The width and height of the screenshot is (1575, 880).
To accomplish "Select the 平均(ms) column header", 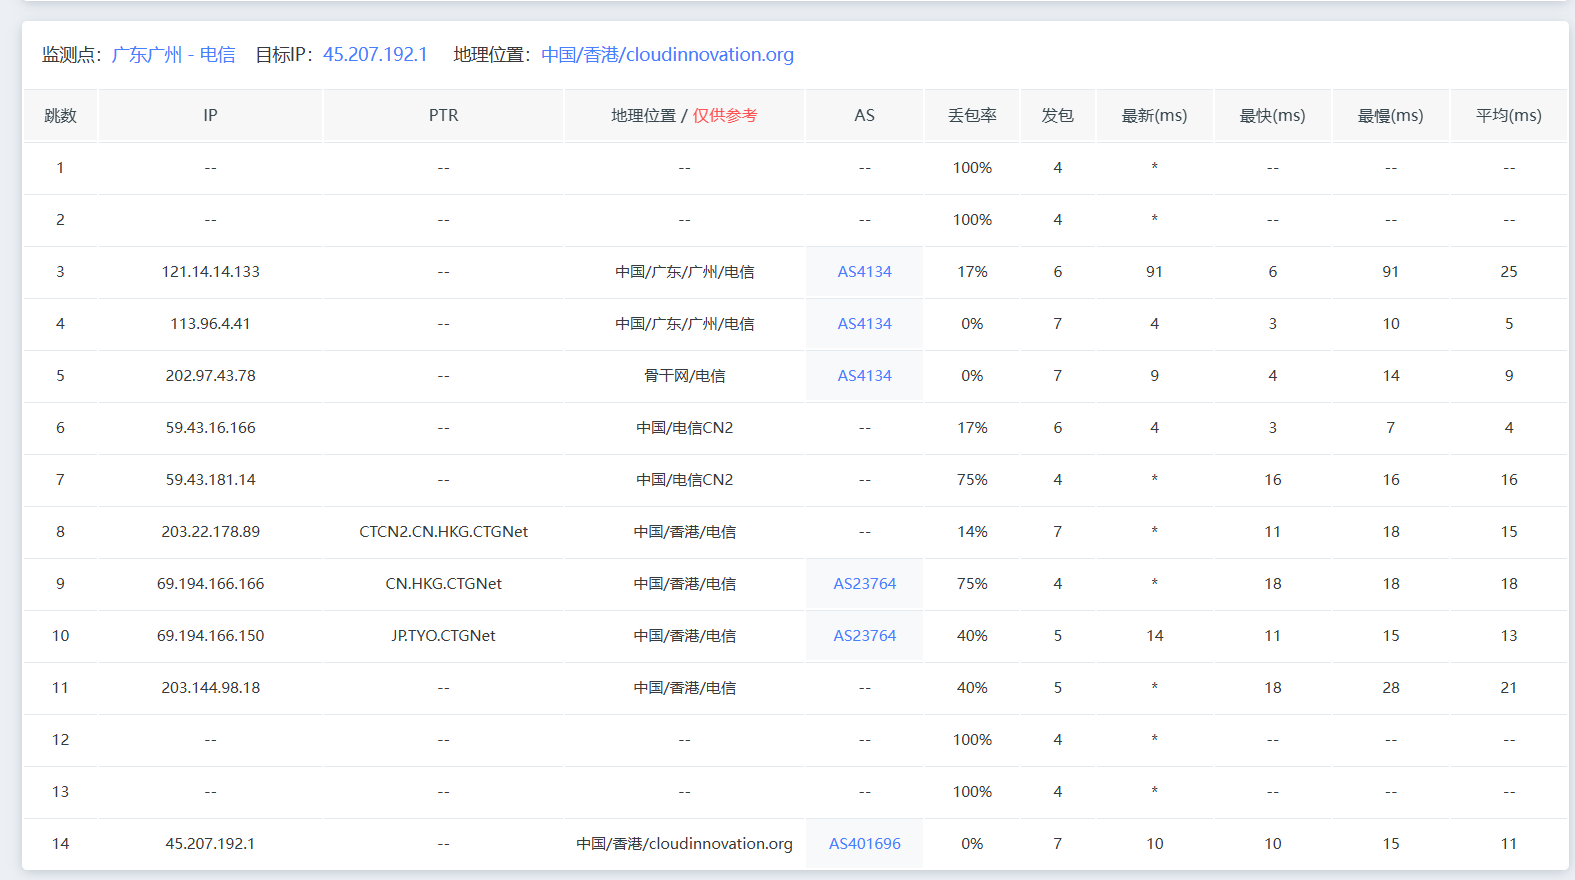I will (1508, 116).
